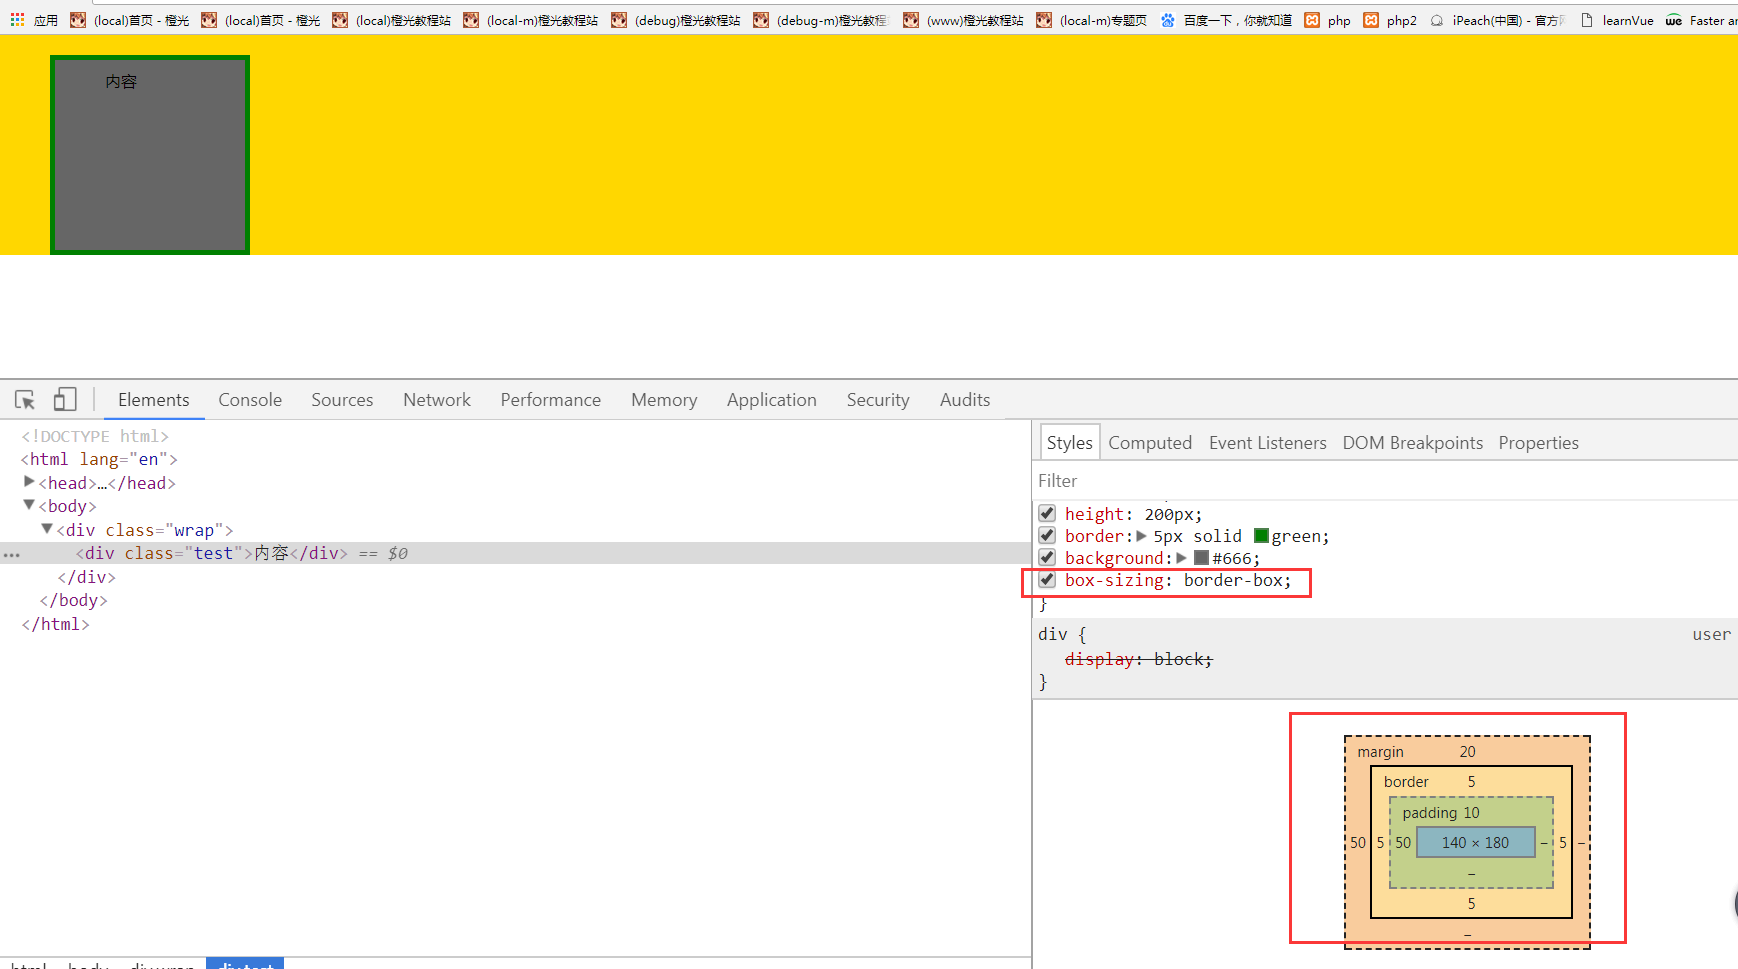
Task: Select the DOM Breakpoints sidebar tab
Action: pyautogui.click(x=1412, y=443)
